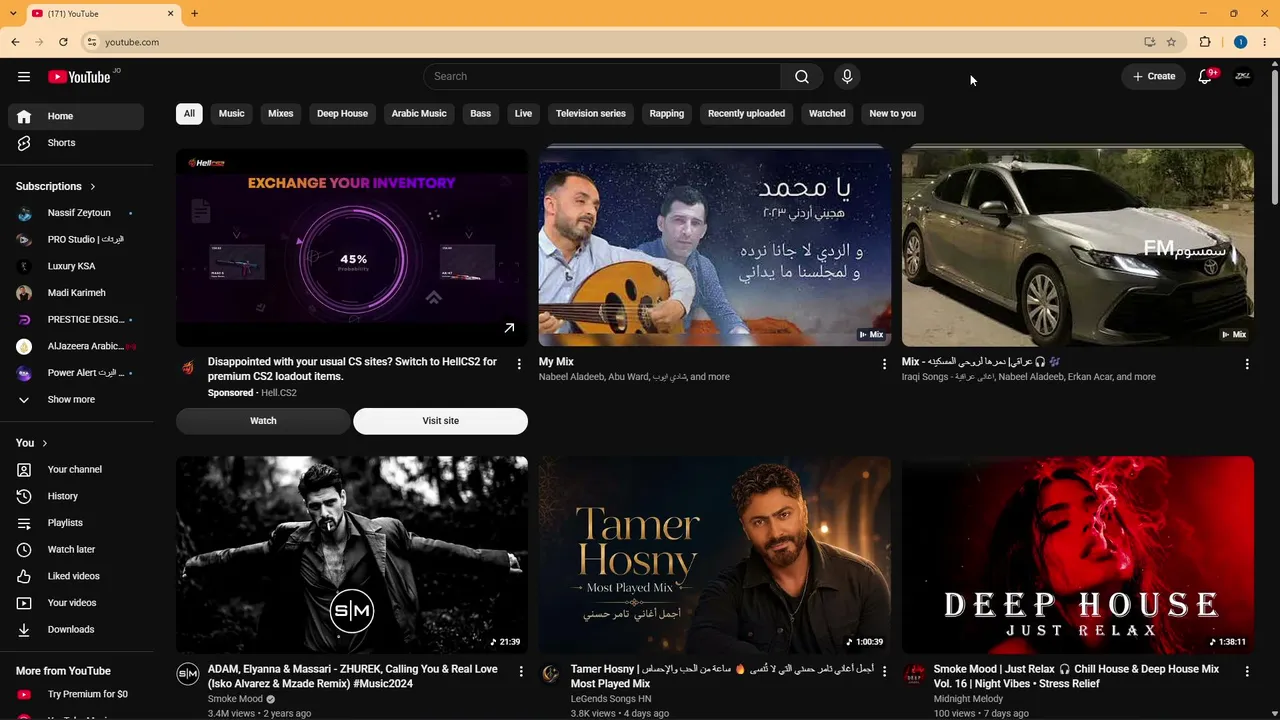Expand Show more subscriptions

coord(76,400)
